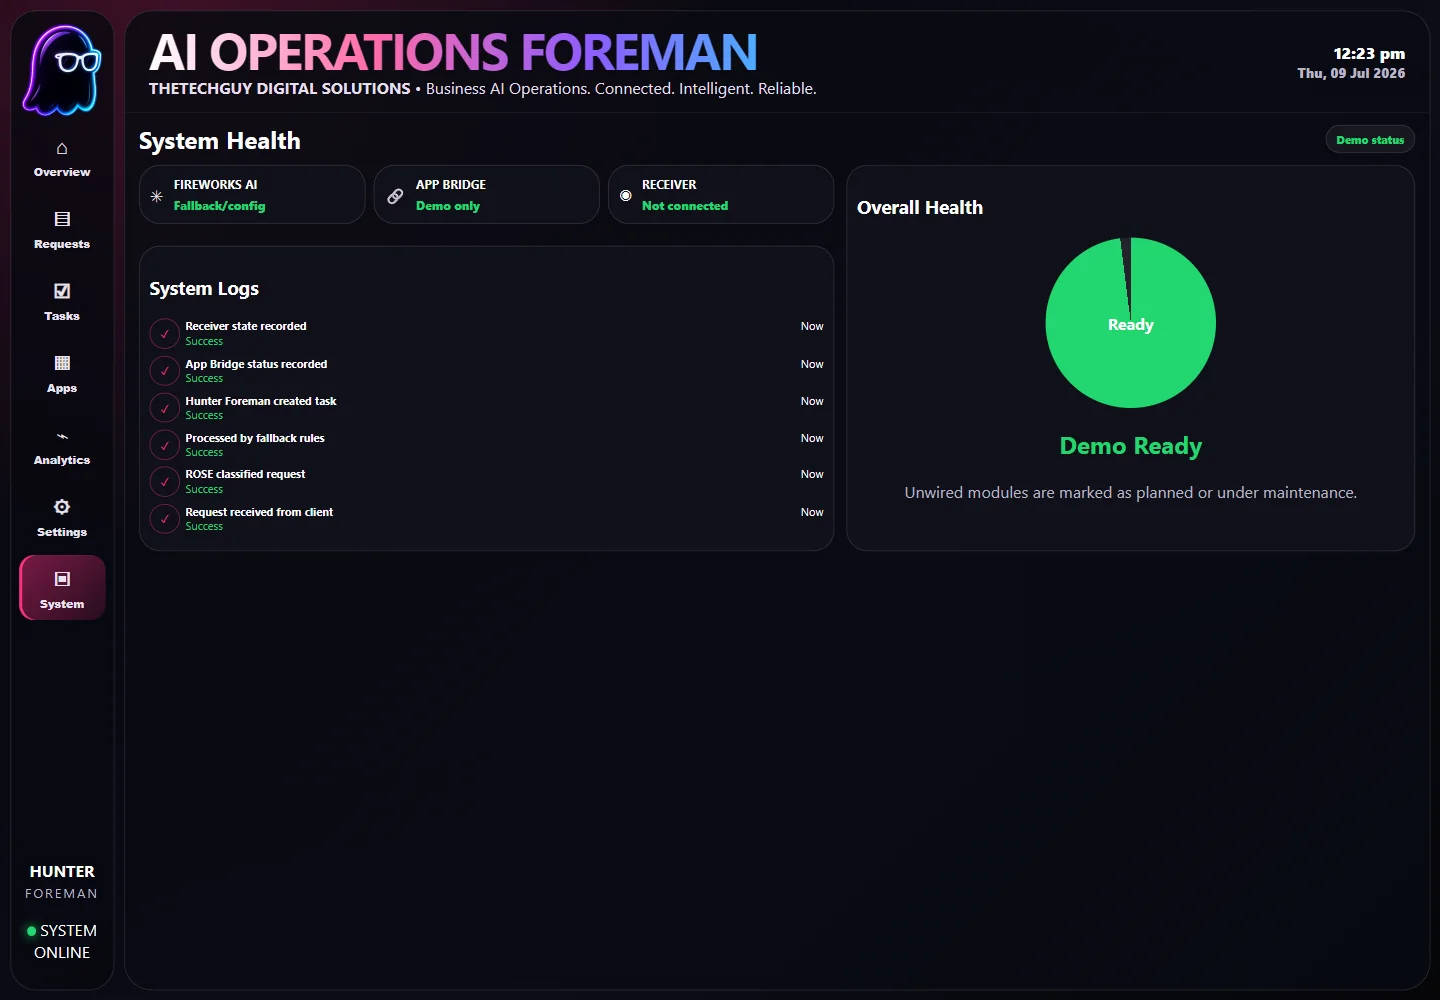The width and height of the screenshot is (1440, 1000).
Task: Select the System panel icon
Action: pyautogui.click(x=62, y=579)
